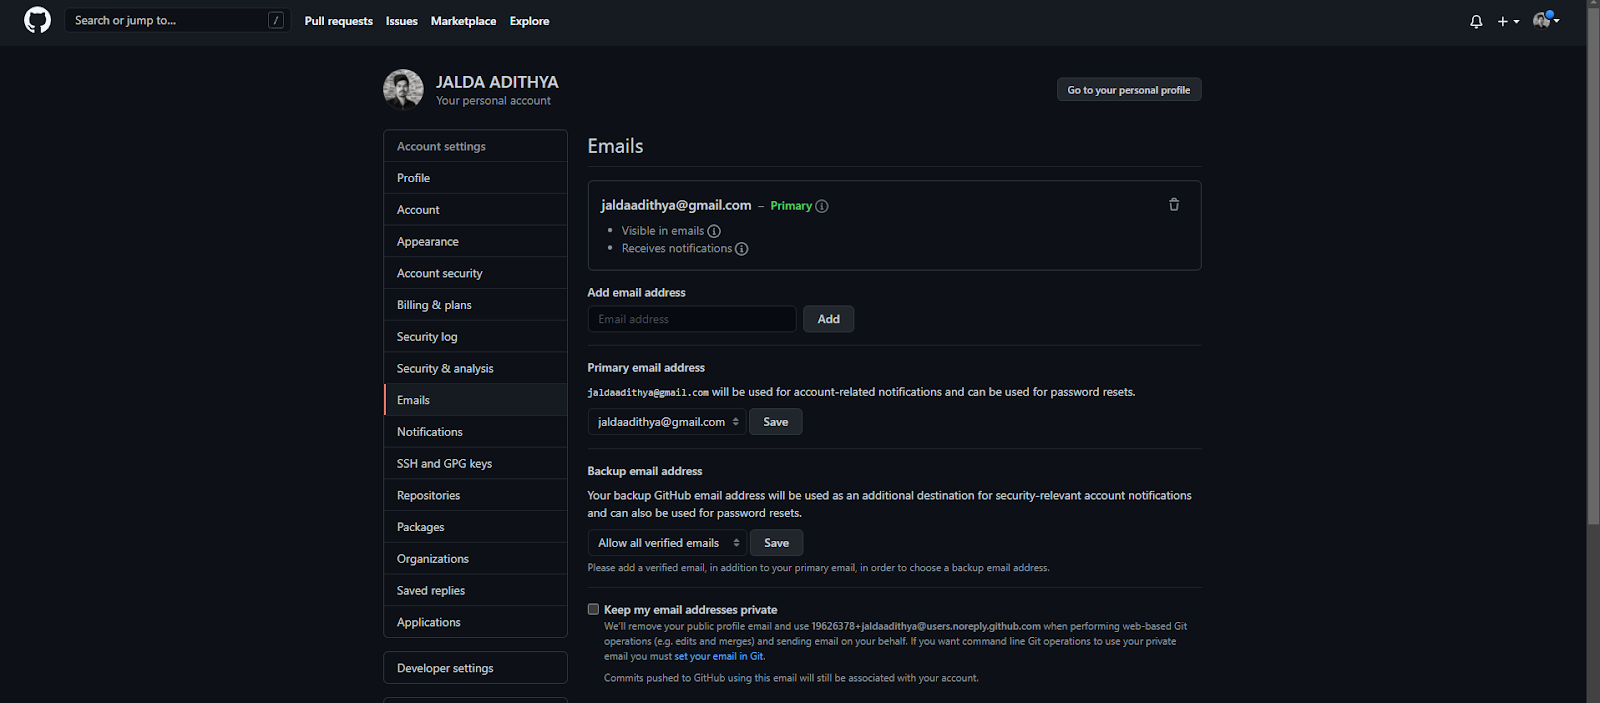The height and width of the screenshot is (703, 1600).
Task: Focus the Search or jump to field
Action: point(177,20)
